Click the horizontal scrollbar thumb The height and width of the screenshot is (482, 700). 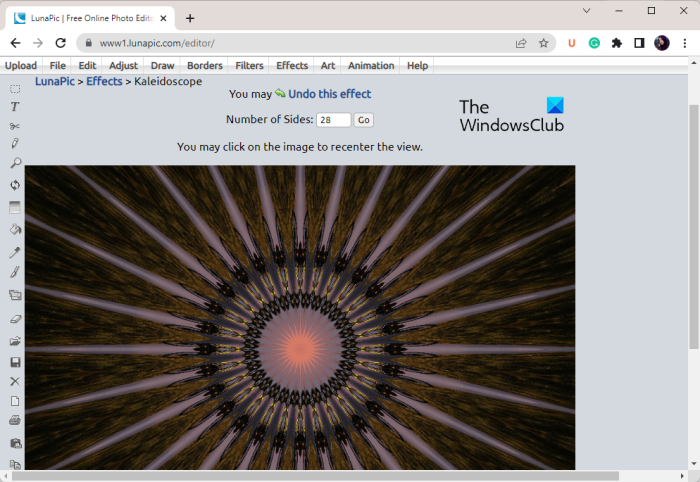(x=315, y=476)
